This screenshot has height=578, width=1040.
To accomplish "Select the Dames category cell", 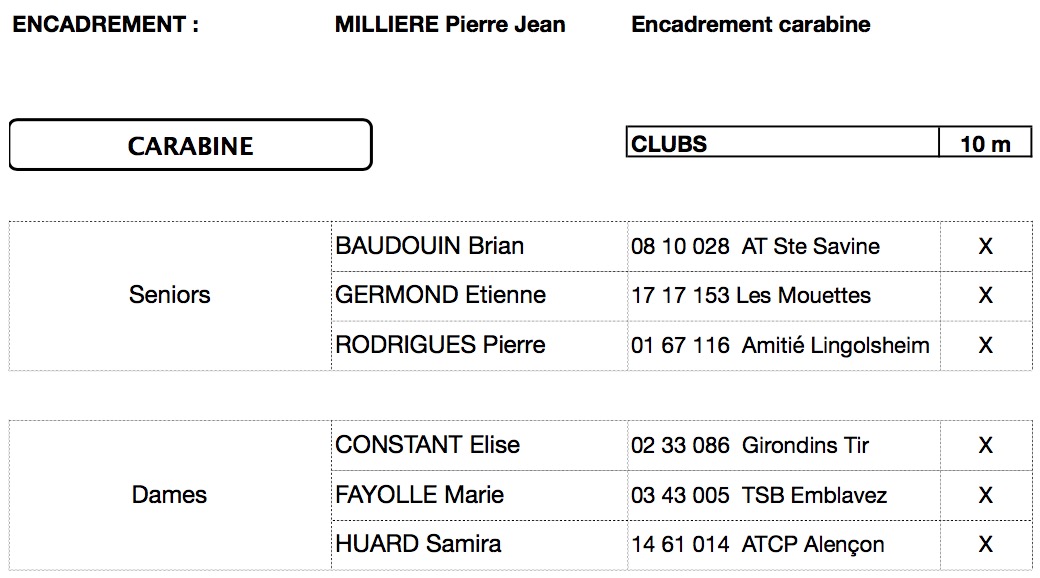I will pos(170,495).
